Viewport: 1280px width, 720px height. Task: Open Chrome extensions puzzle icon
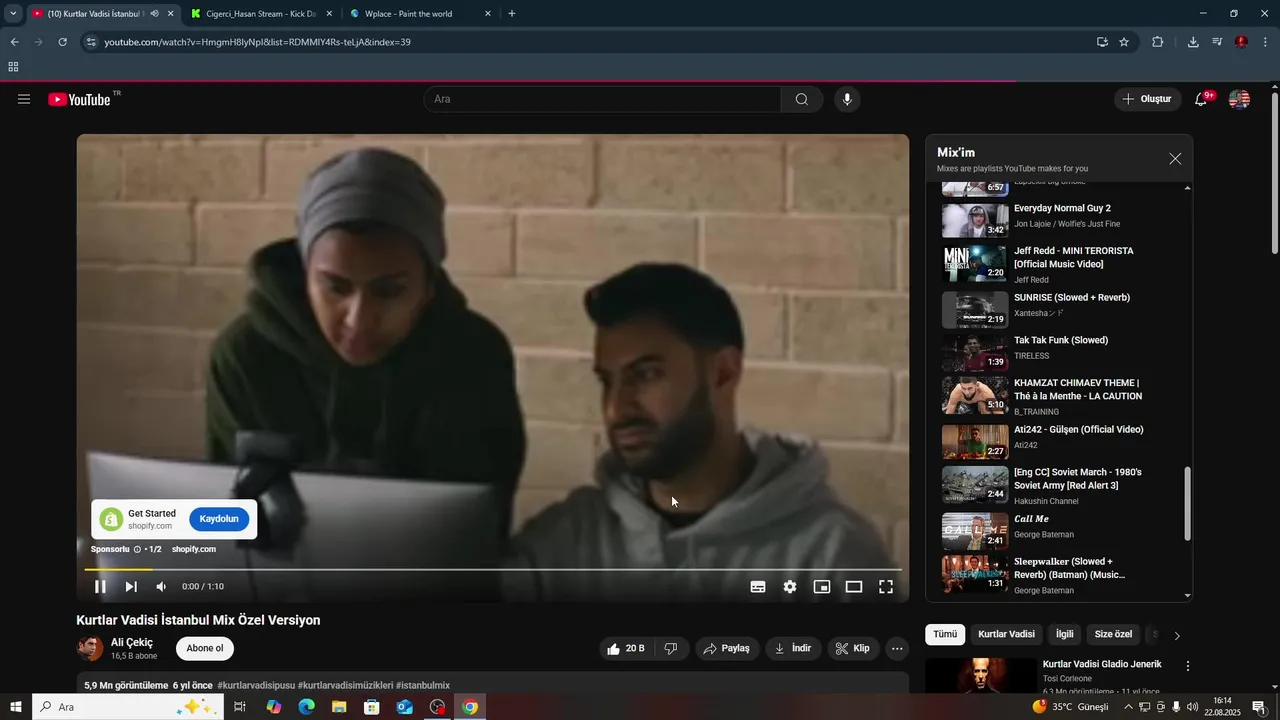click(1158, 42)
